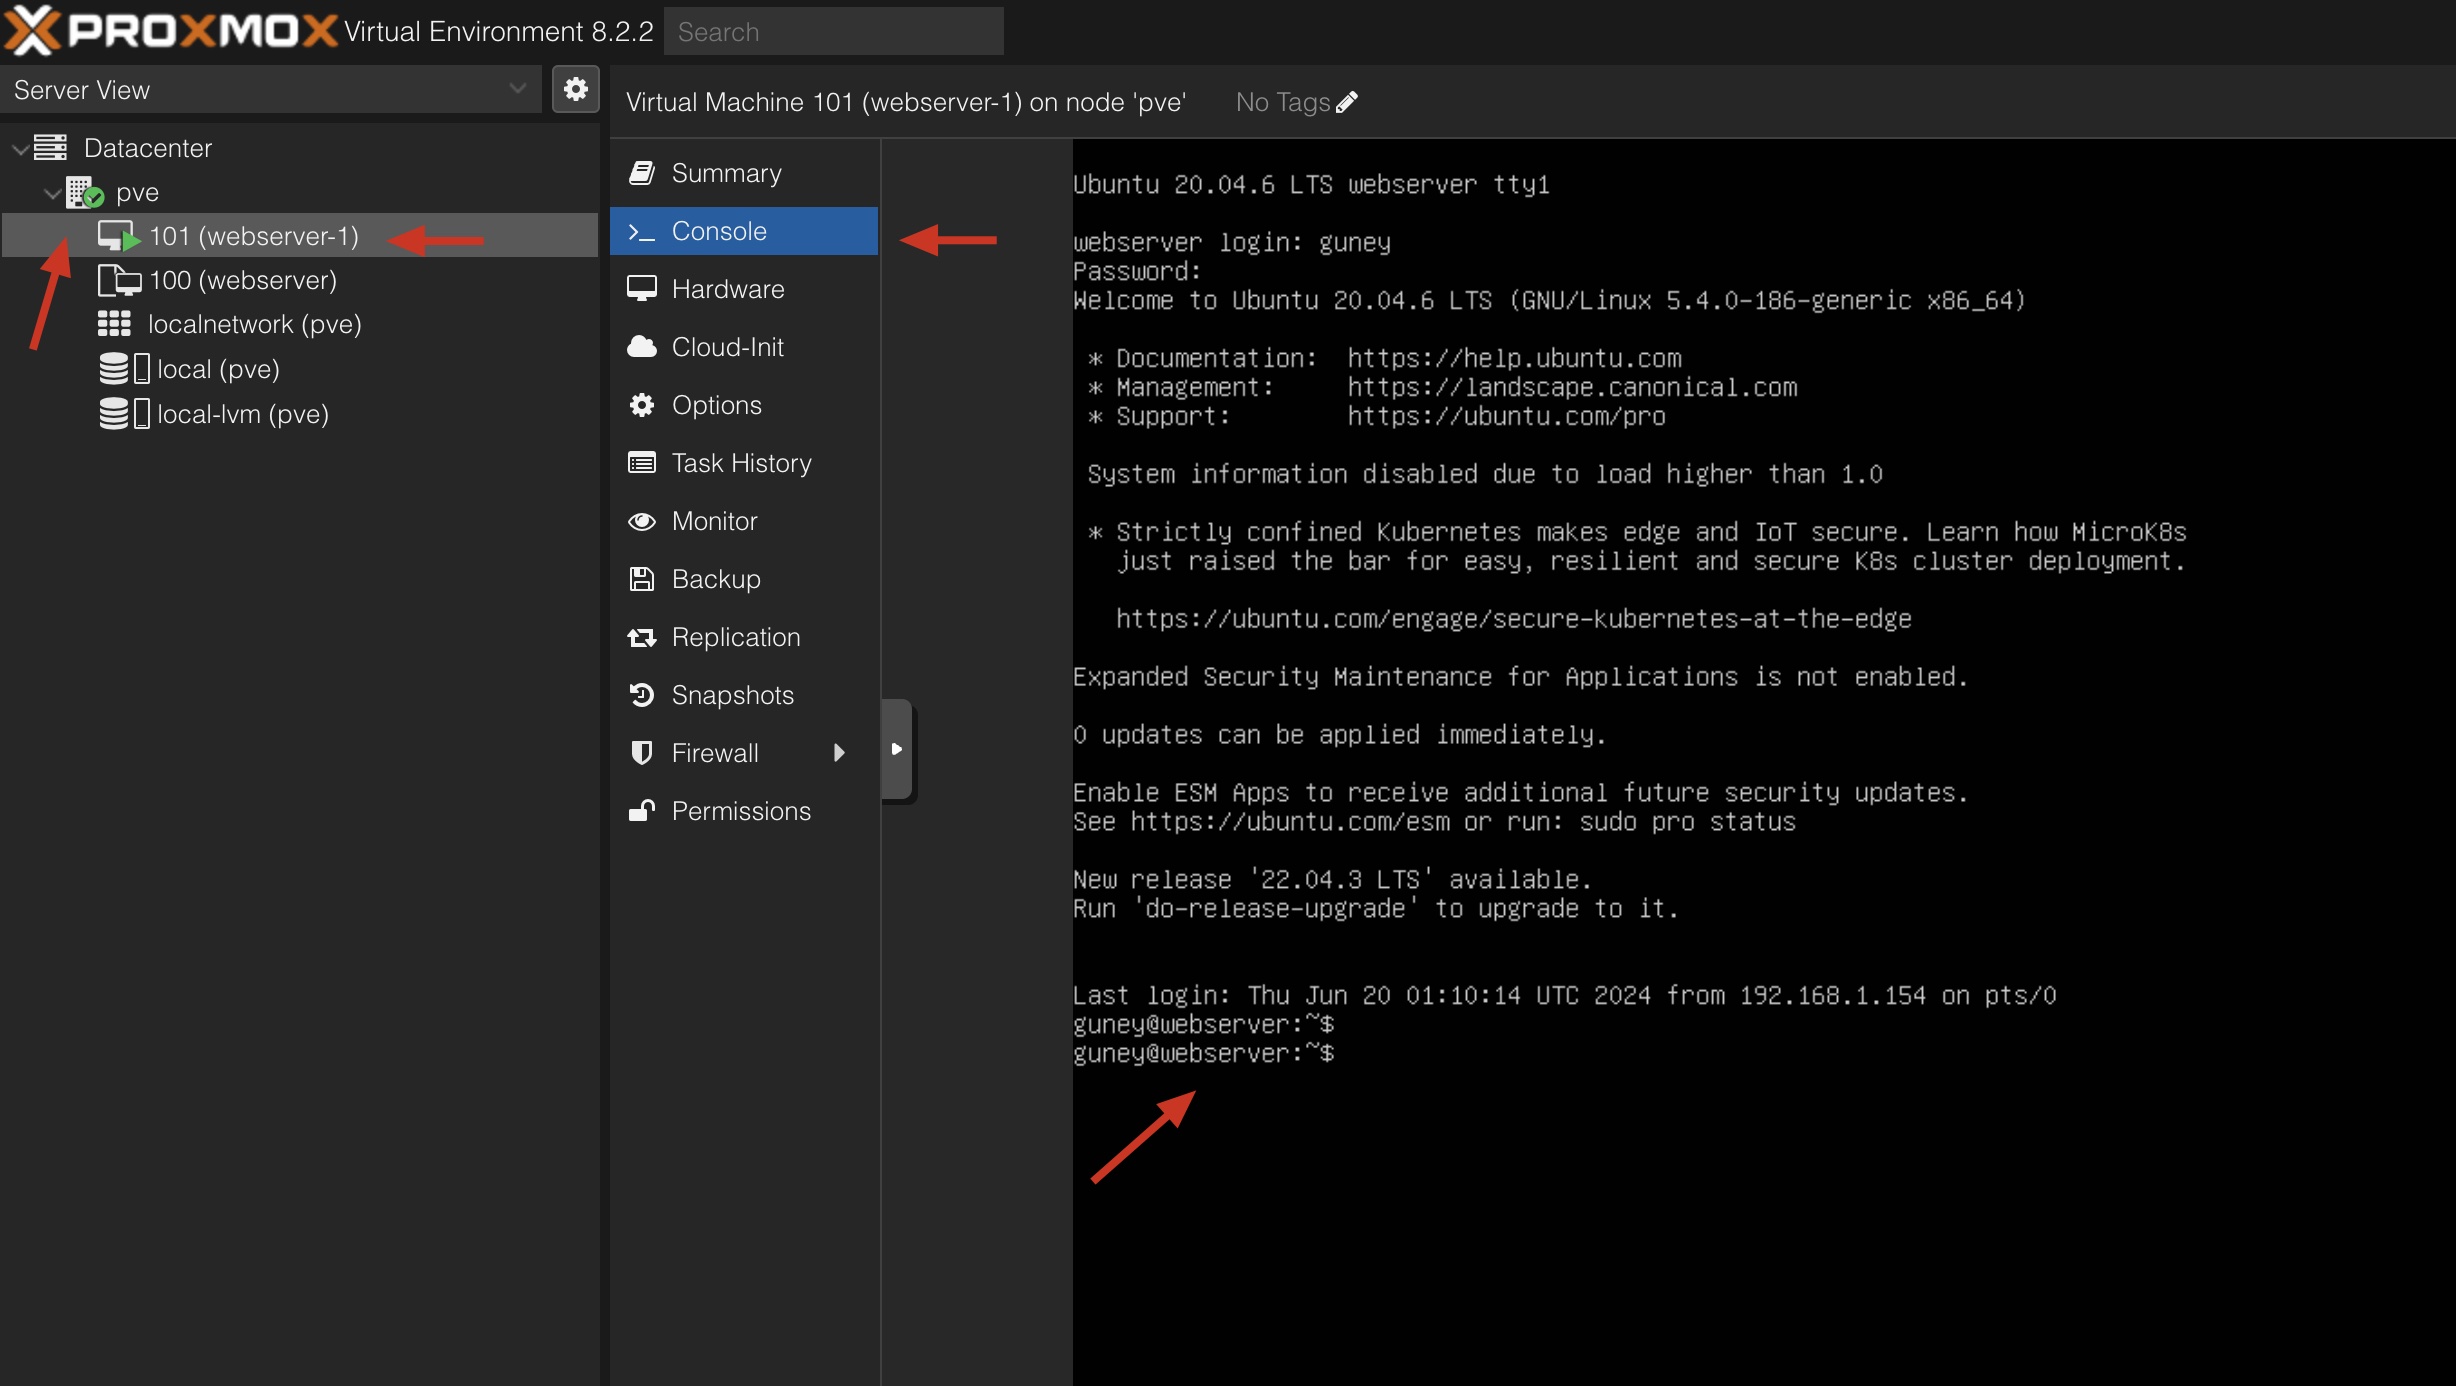Click the Datacenter server icon
This screenshot has width=2456, height=1386.
tap(50, 147)
